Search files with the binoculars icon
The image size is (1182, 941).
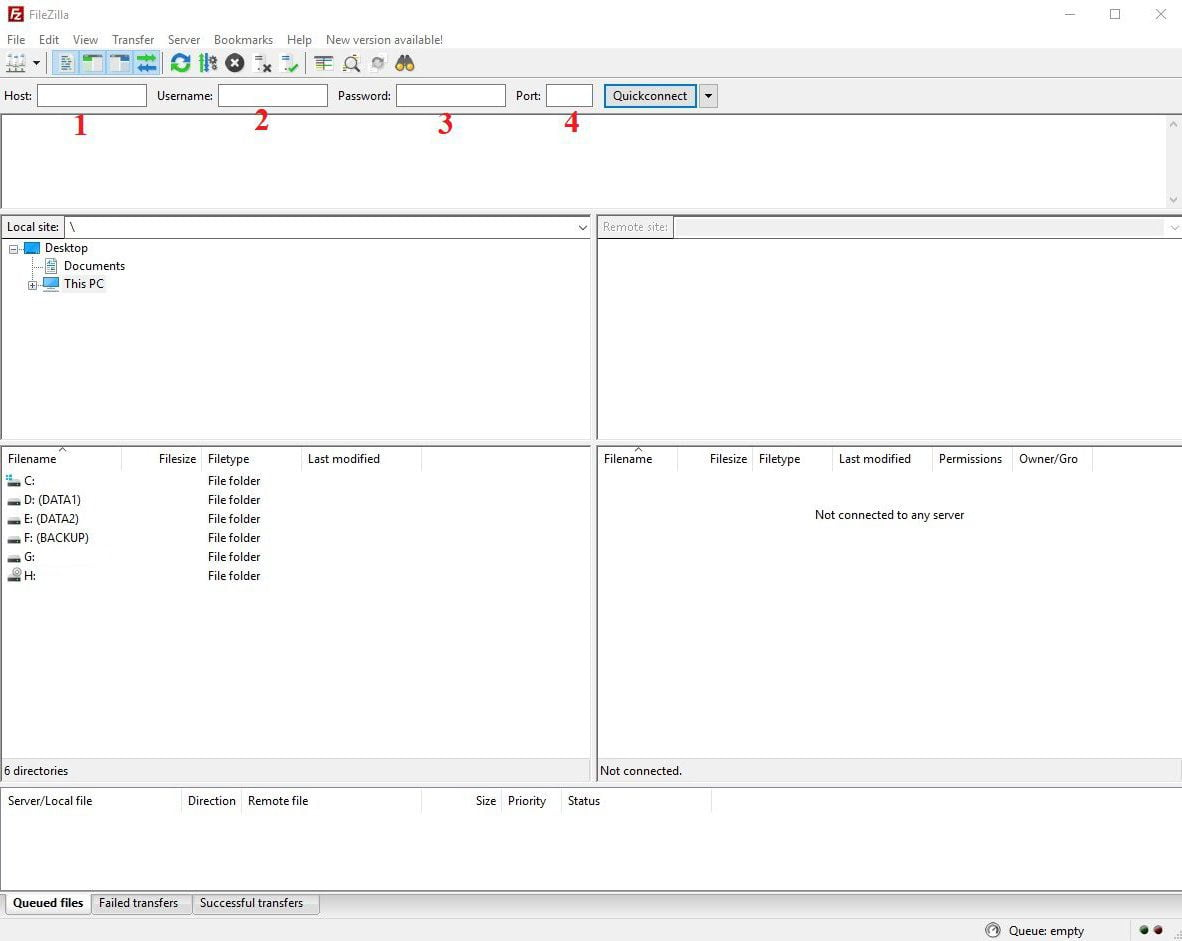pyautogui.click(x=405, y=63)
